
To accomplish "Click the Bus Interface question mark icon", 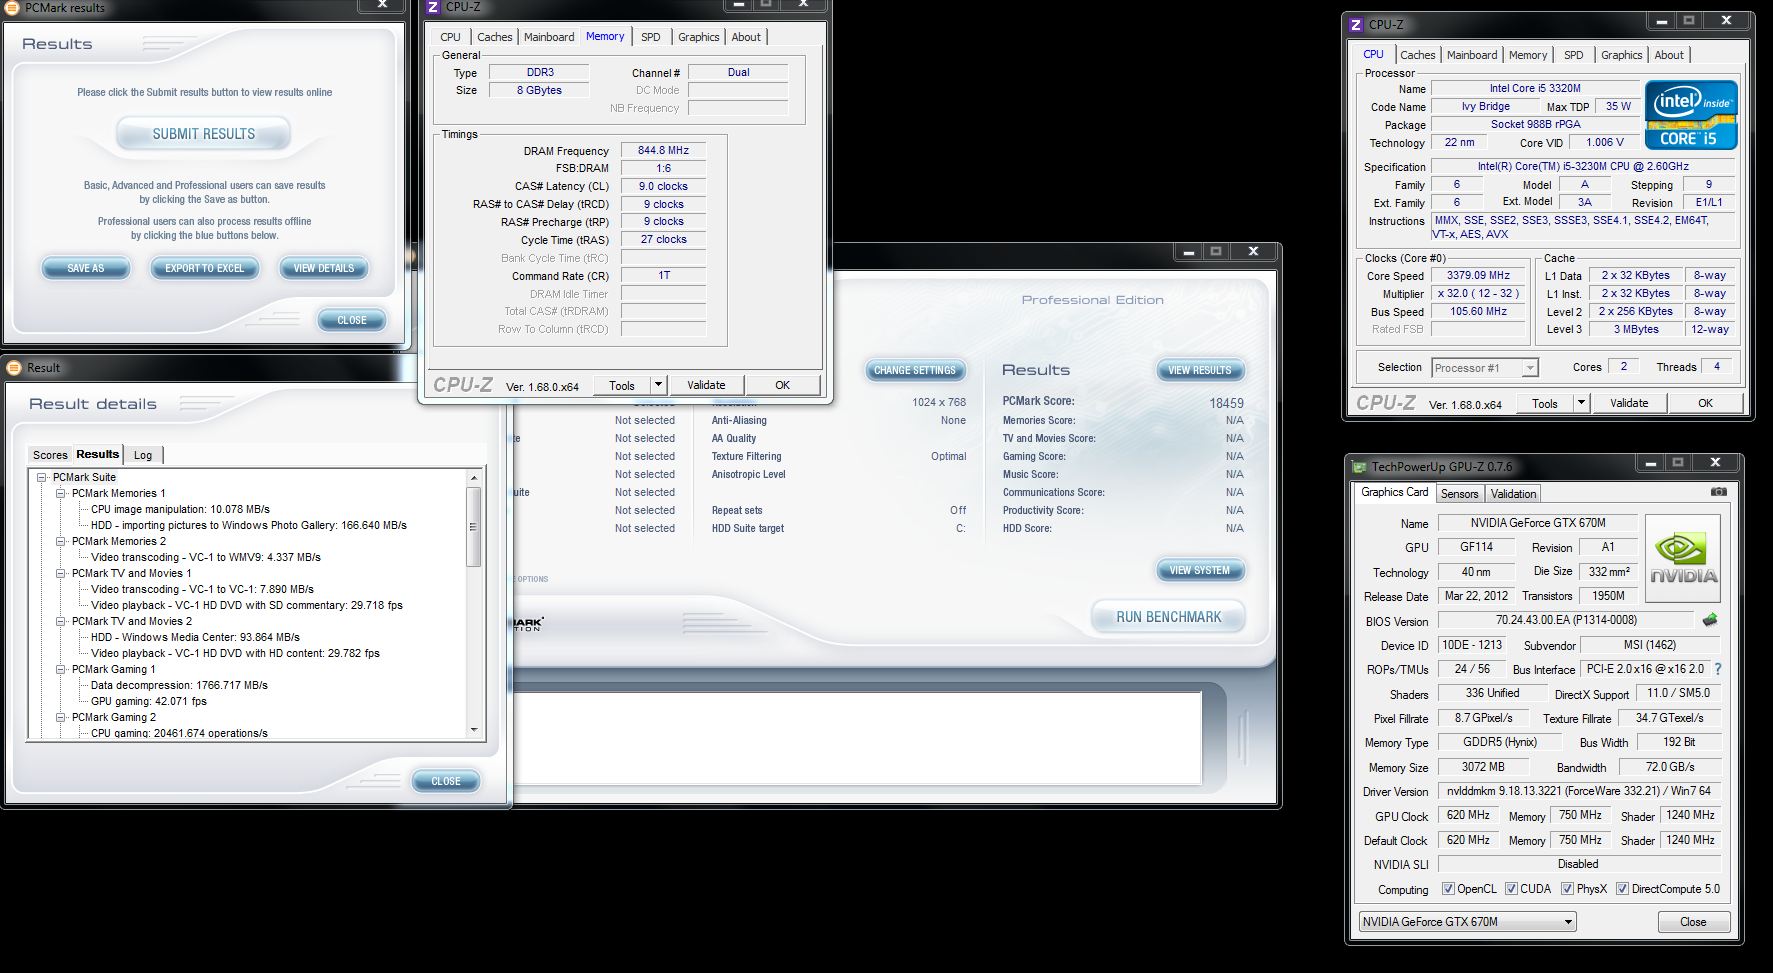I will (1718, 669).
